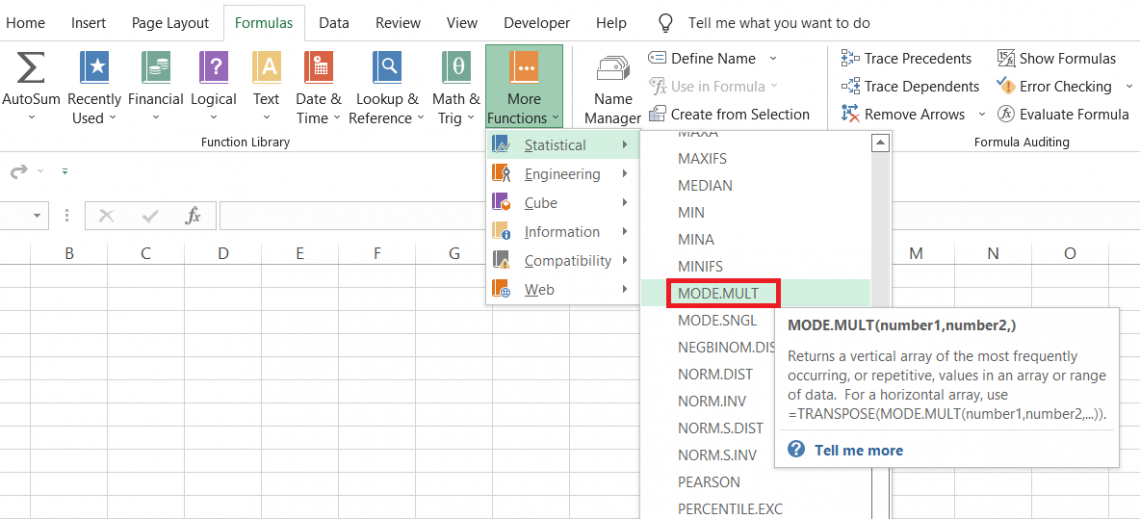Open the Name Box dropdown
Screen dimensions: 1140x519
pyautogui.click(x=38, y=216)
